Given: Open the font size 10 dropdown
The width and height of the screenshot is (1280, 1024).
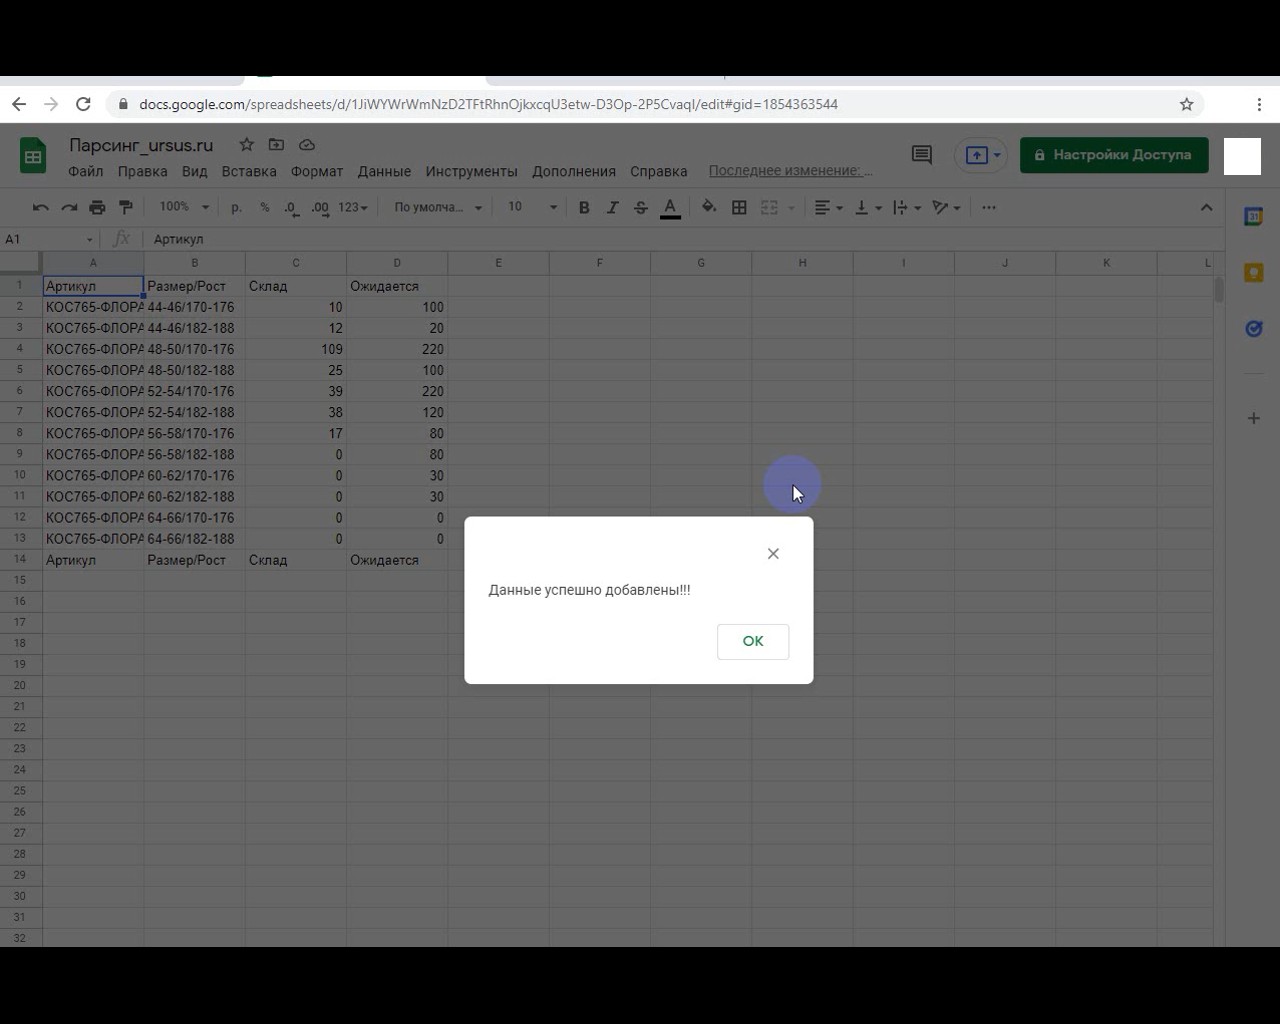Looking at the screenshot, I should (532, 207).
